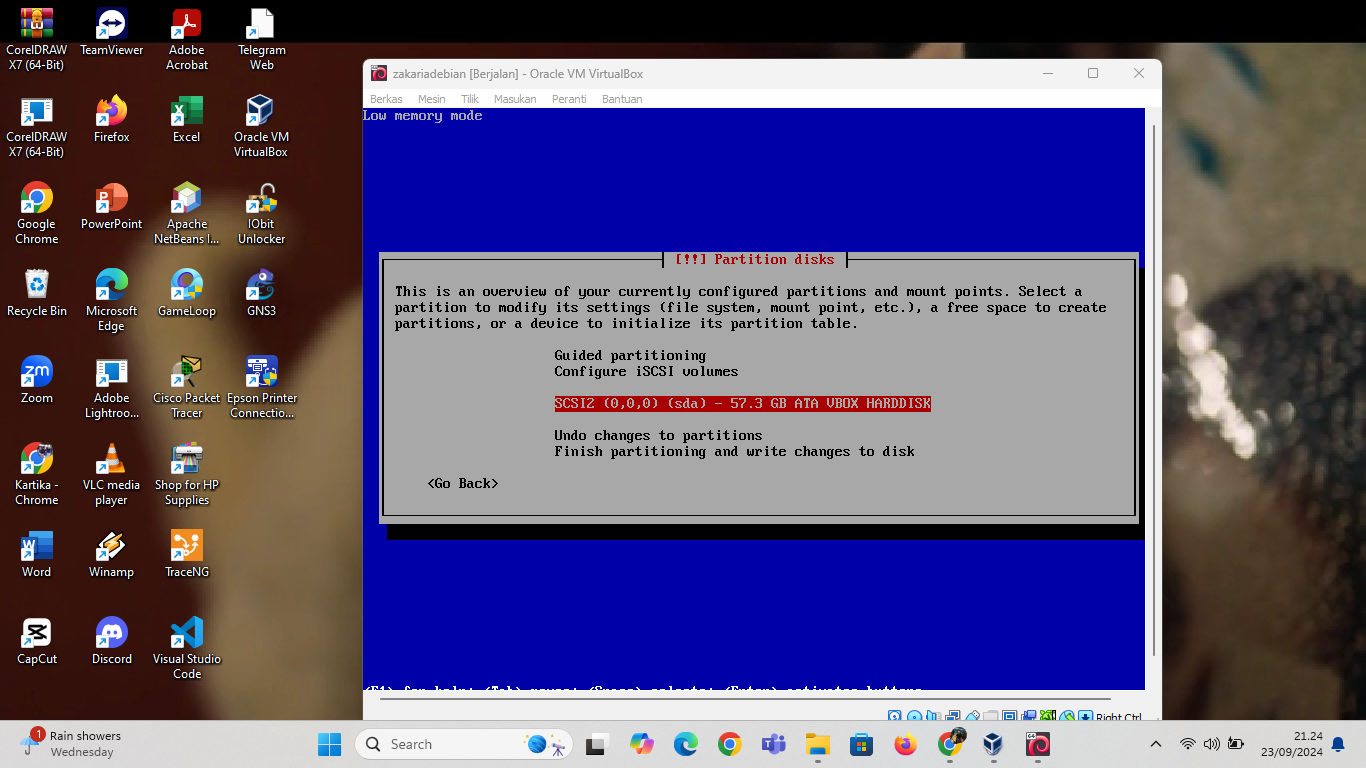Open VLC media player desktop icon

pyautogui.click(x=111, y=476)
